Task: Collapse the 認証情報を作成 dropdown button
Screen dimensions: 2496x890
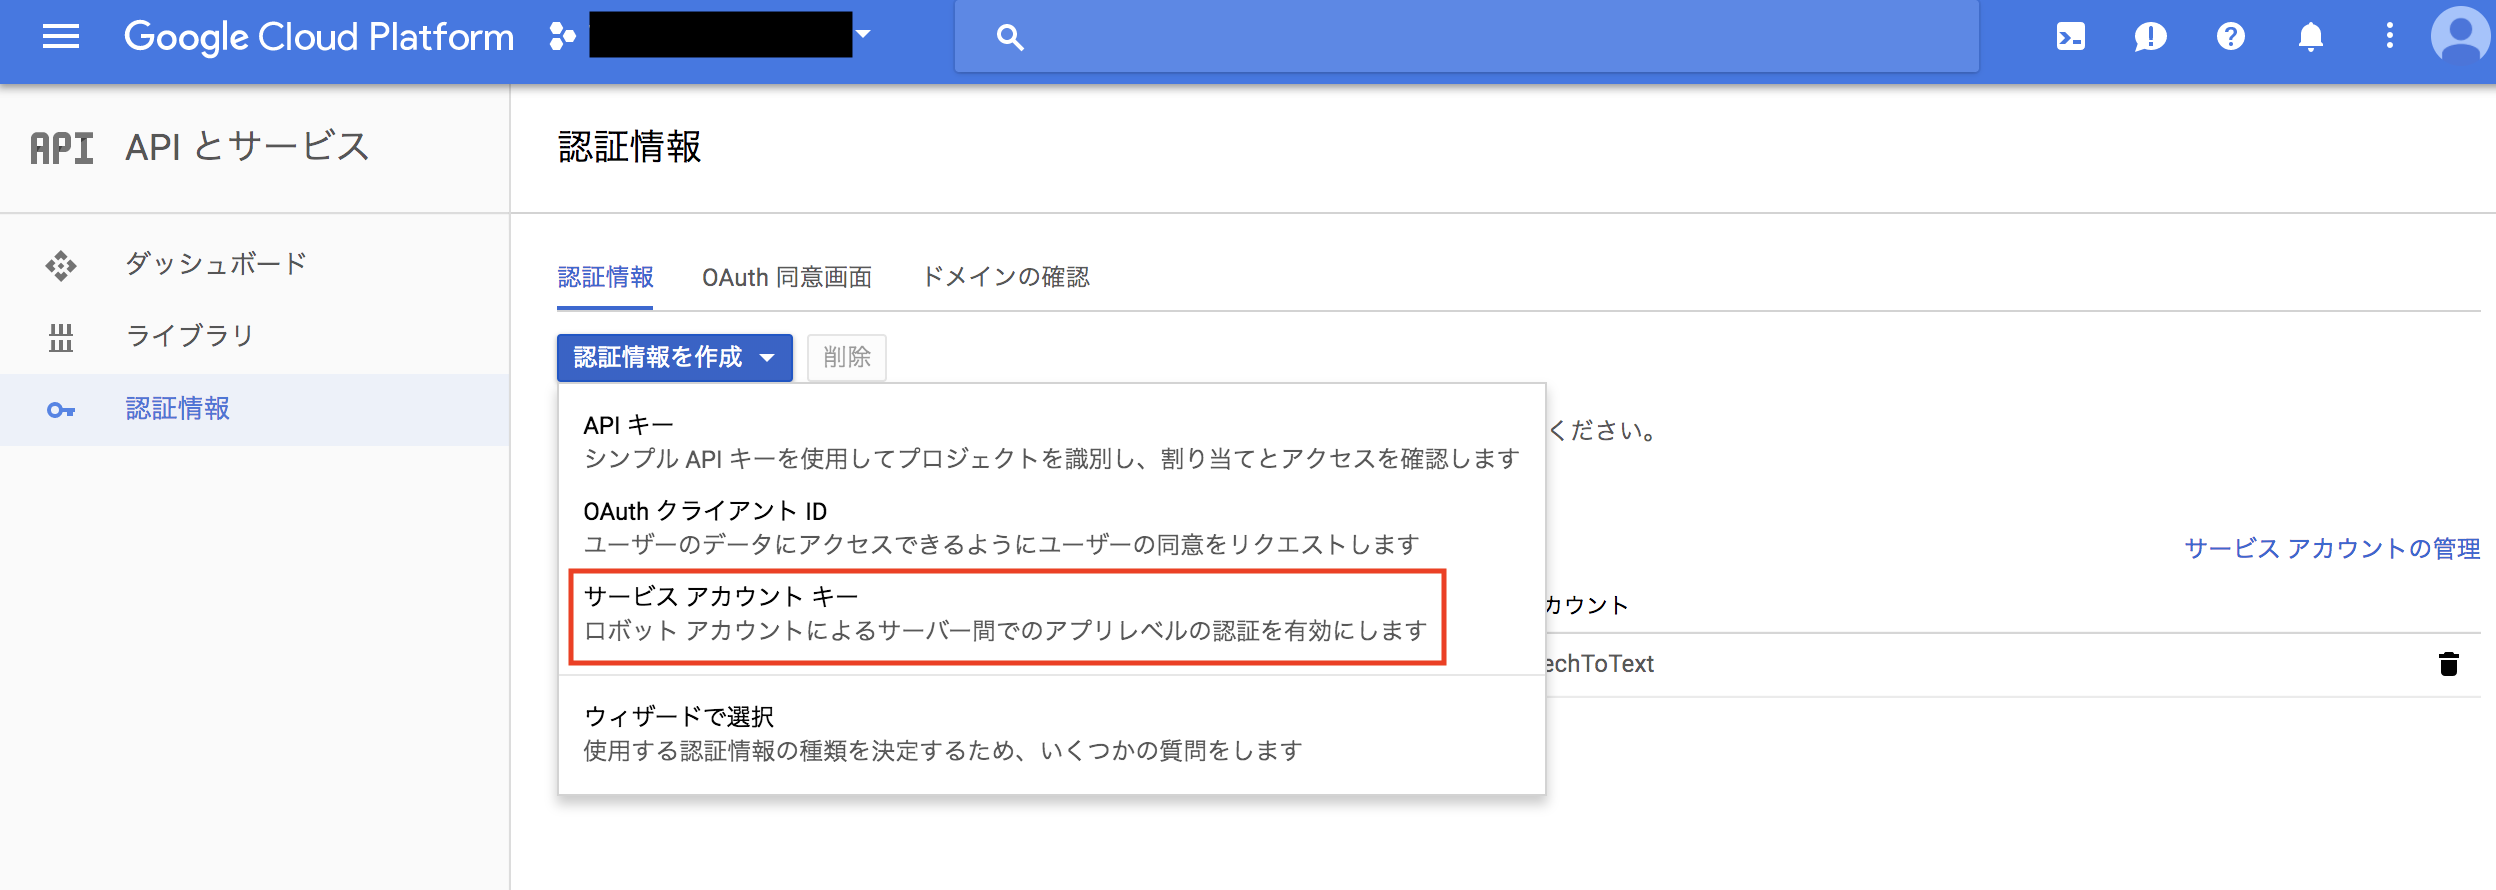Action: point(675,357)
